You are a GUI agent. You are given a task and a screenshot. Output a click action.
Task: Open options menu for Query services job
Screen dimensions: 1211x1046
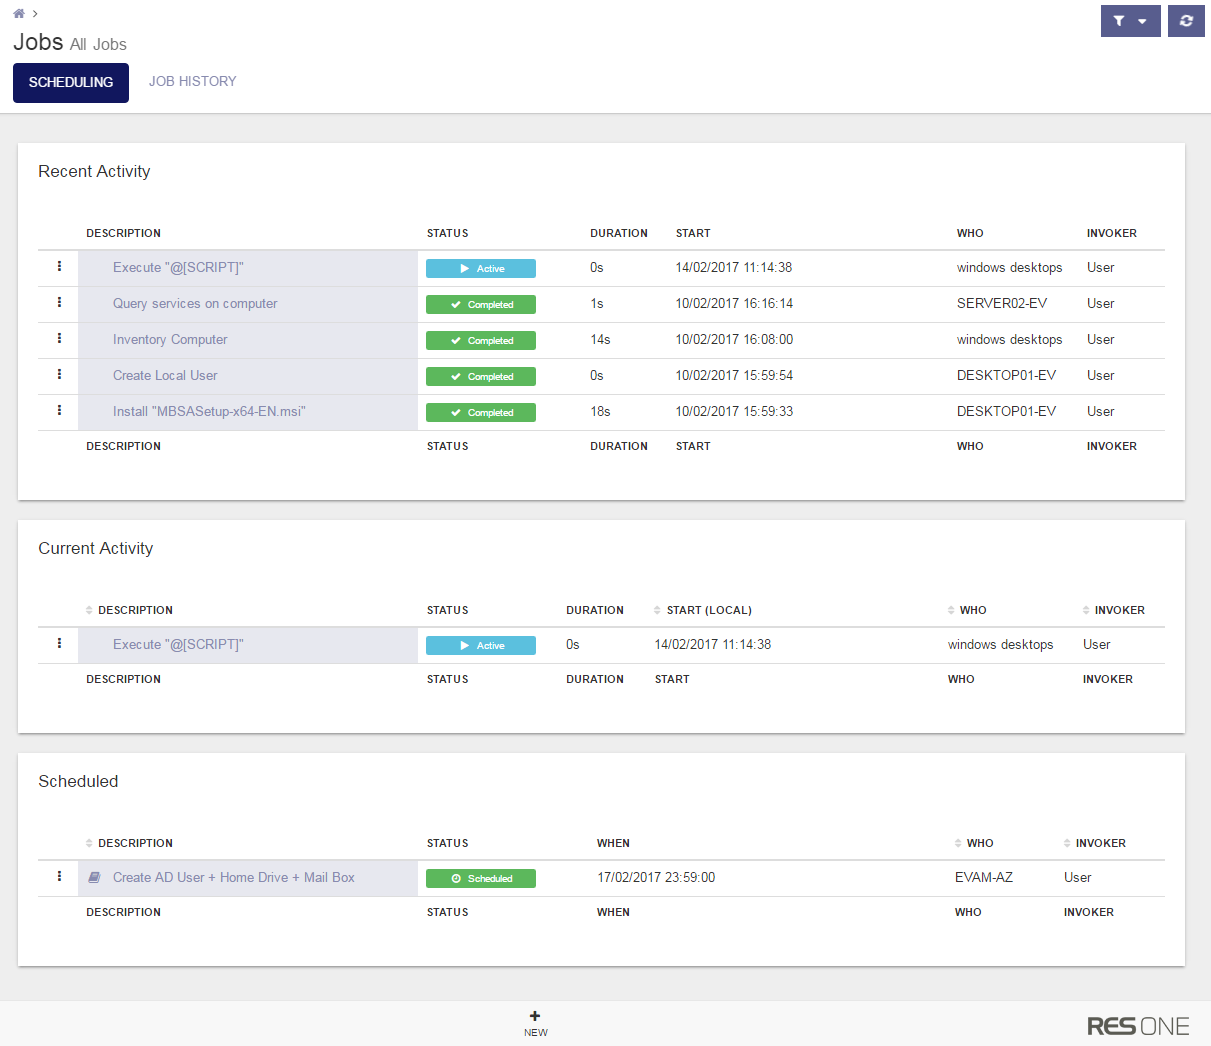coord(59,303)
